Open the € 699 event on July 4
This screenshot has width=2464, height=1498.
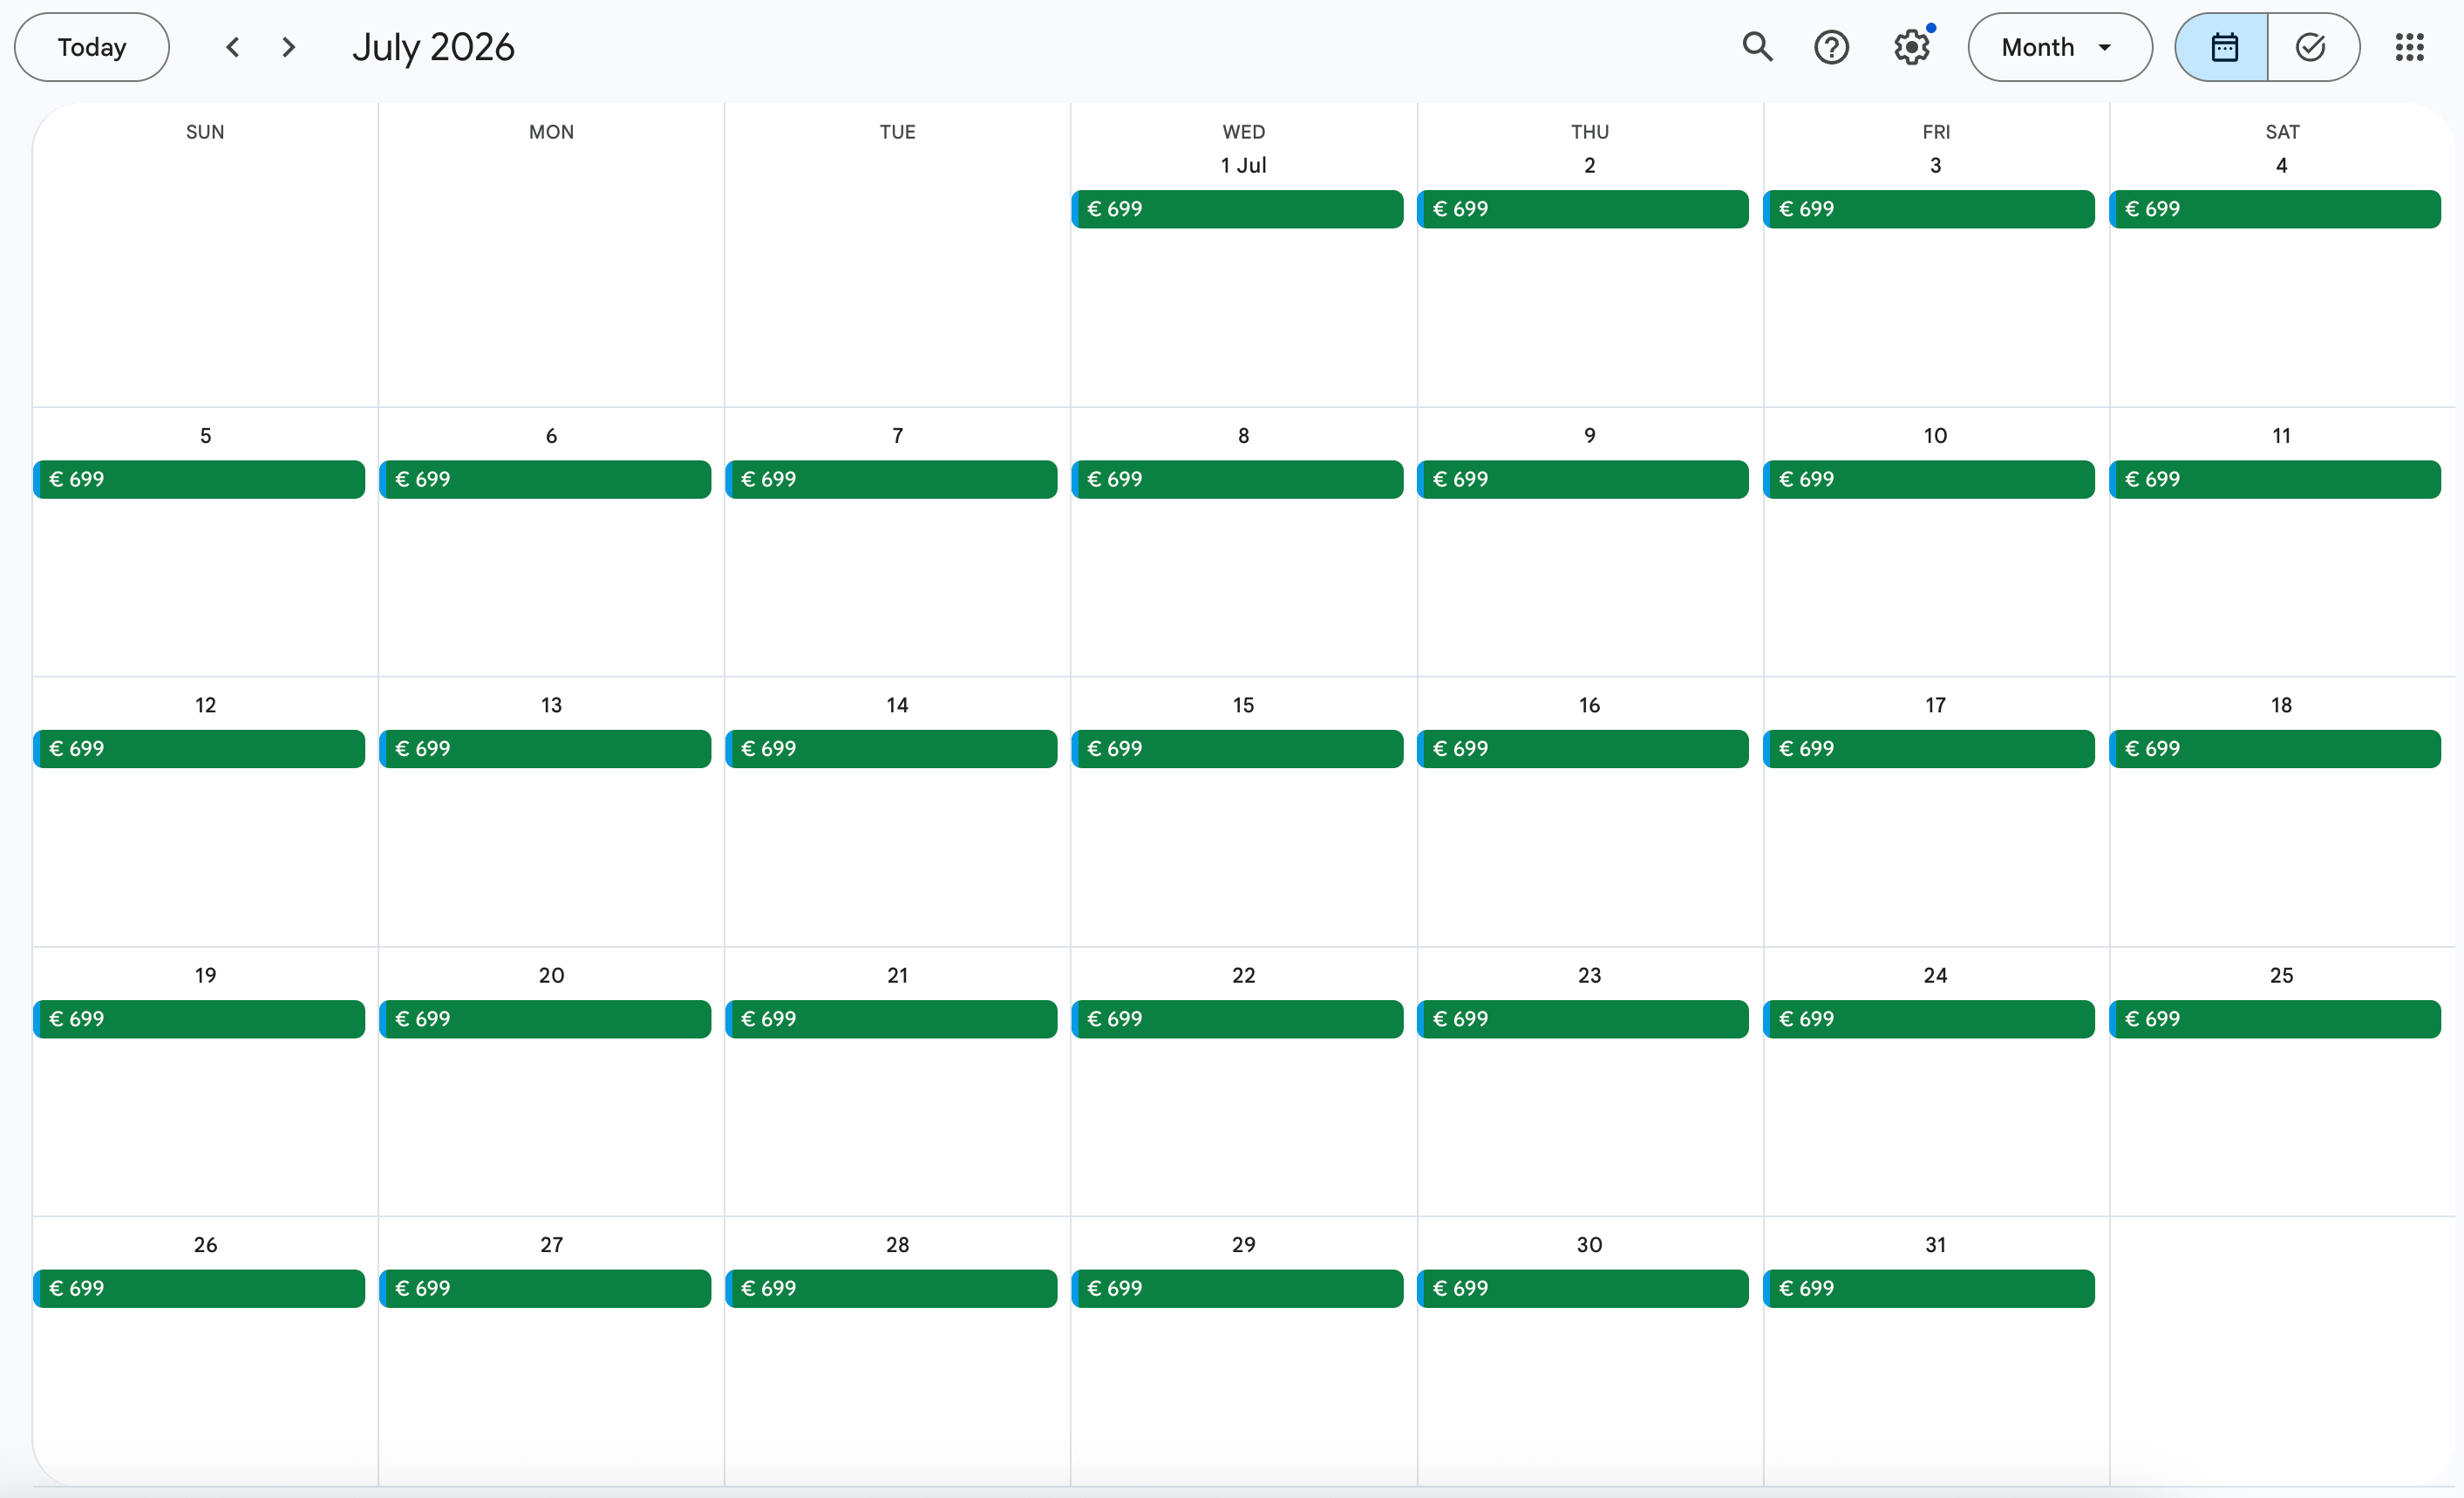(x=2275, y=209)
